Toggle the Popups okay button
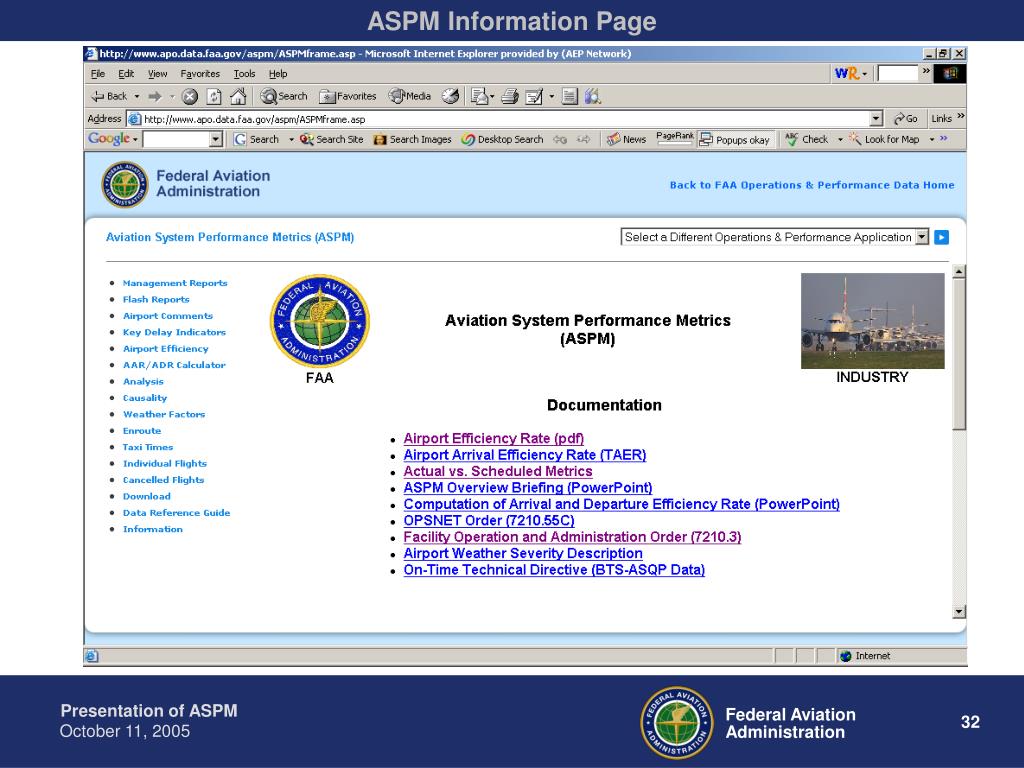 click(735, 139)
